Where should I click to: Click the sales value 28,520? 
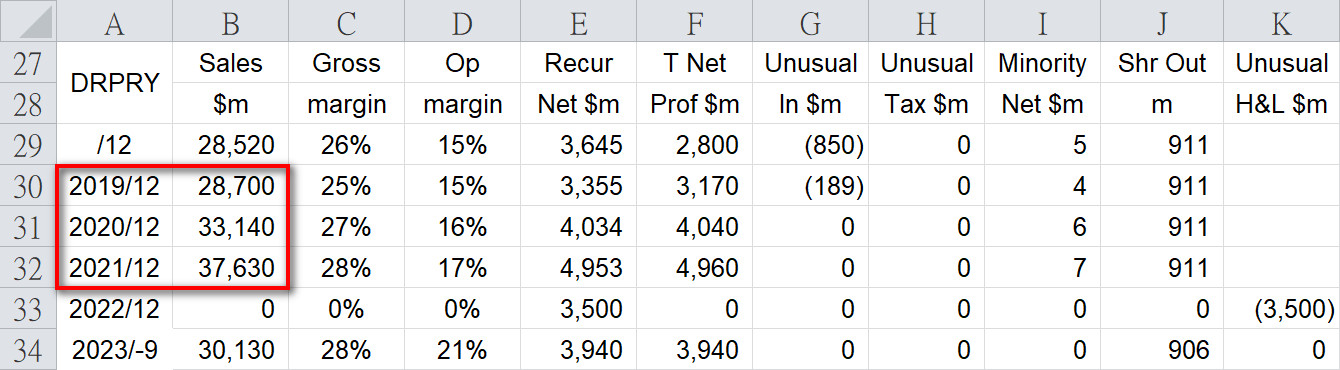click(230, 144)
